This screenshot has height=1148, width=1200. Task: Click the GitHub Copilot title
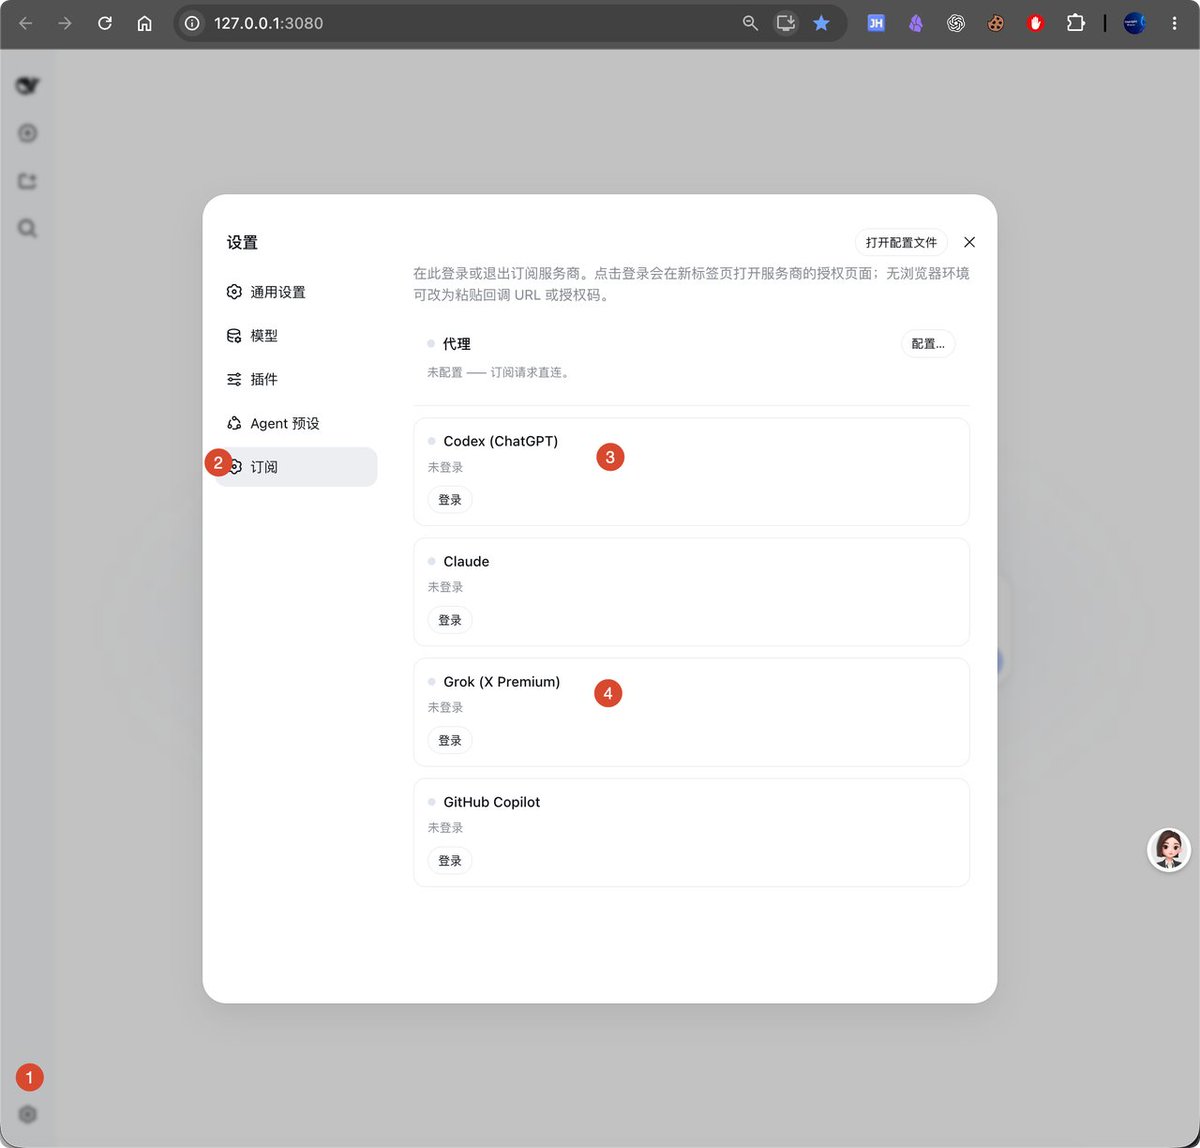(492, 802)
